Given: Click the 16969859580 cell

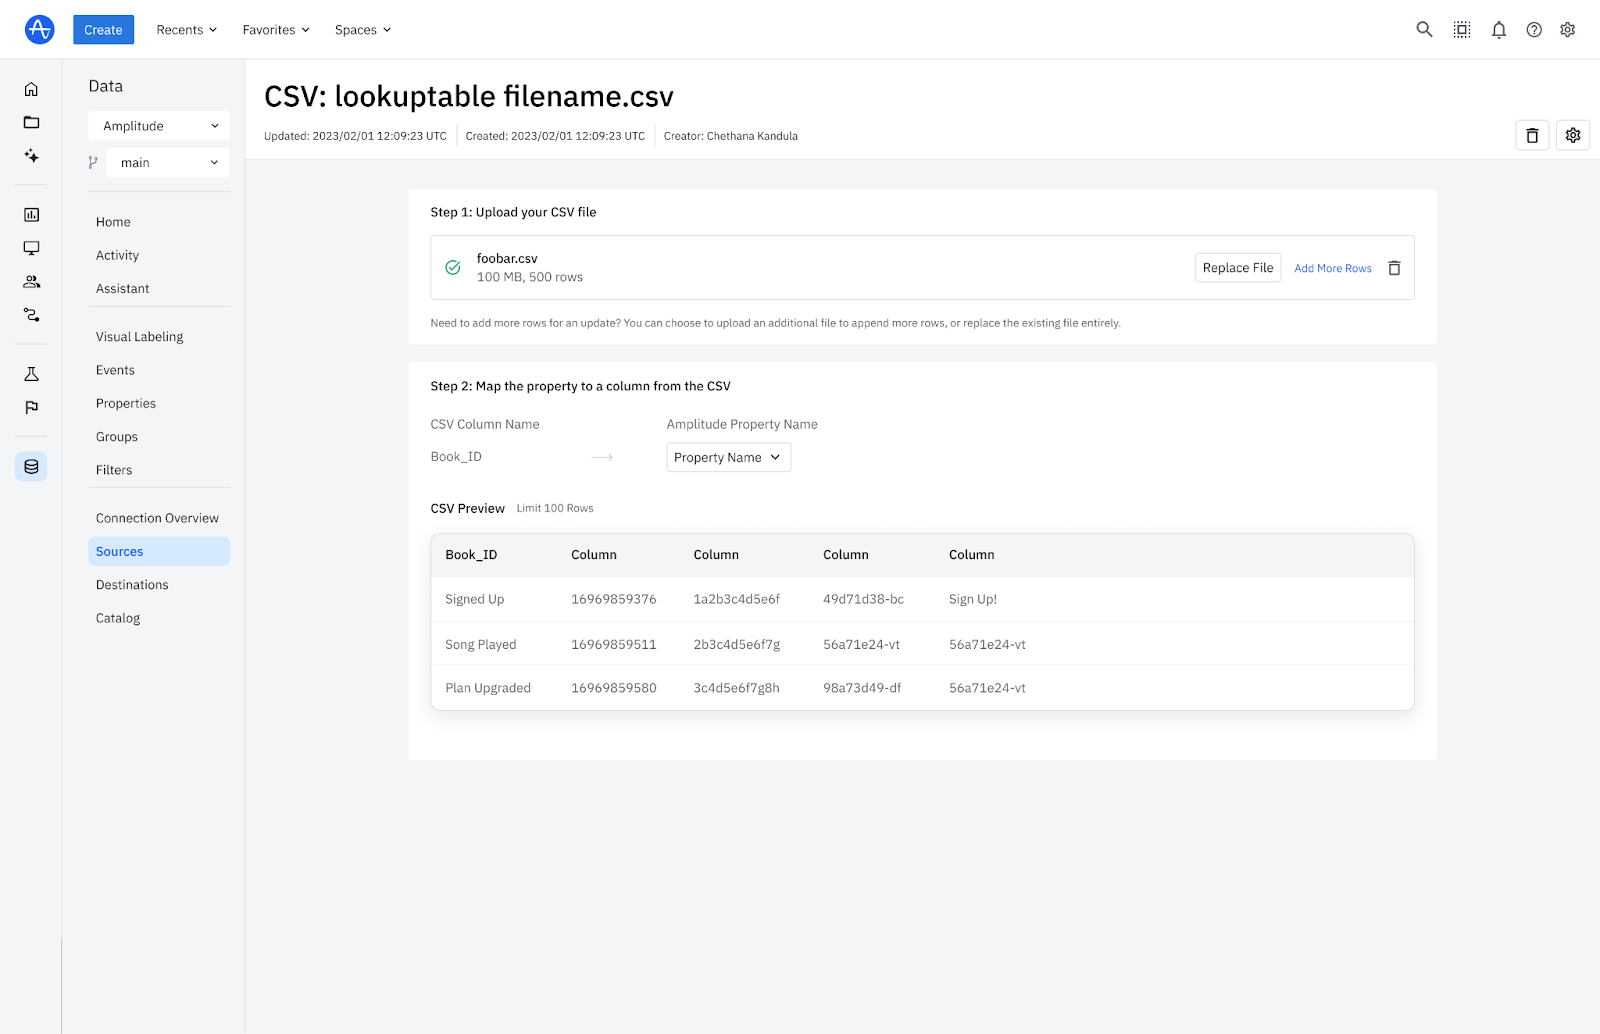Looking at the screenshot, I should click(614, 688).
